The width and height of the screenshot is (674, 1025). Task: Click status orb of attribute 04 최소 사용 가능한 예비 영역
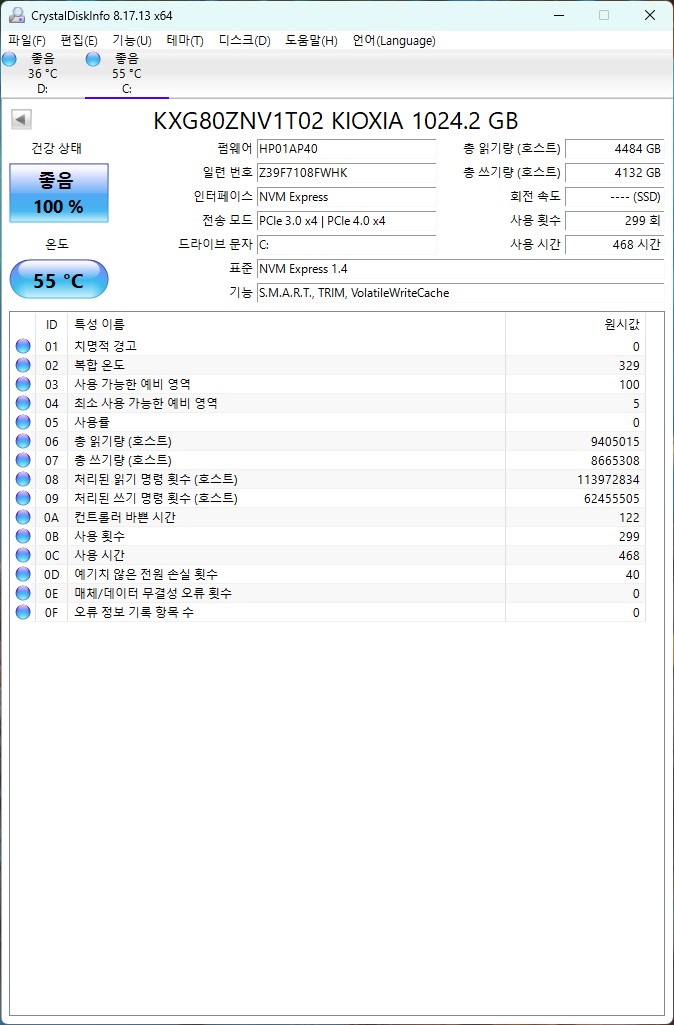[x=23, y=403]
